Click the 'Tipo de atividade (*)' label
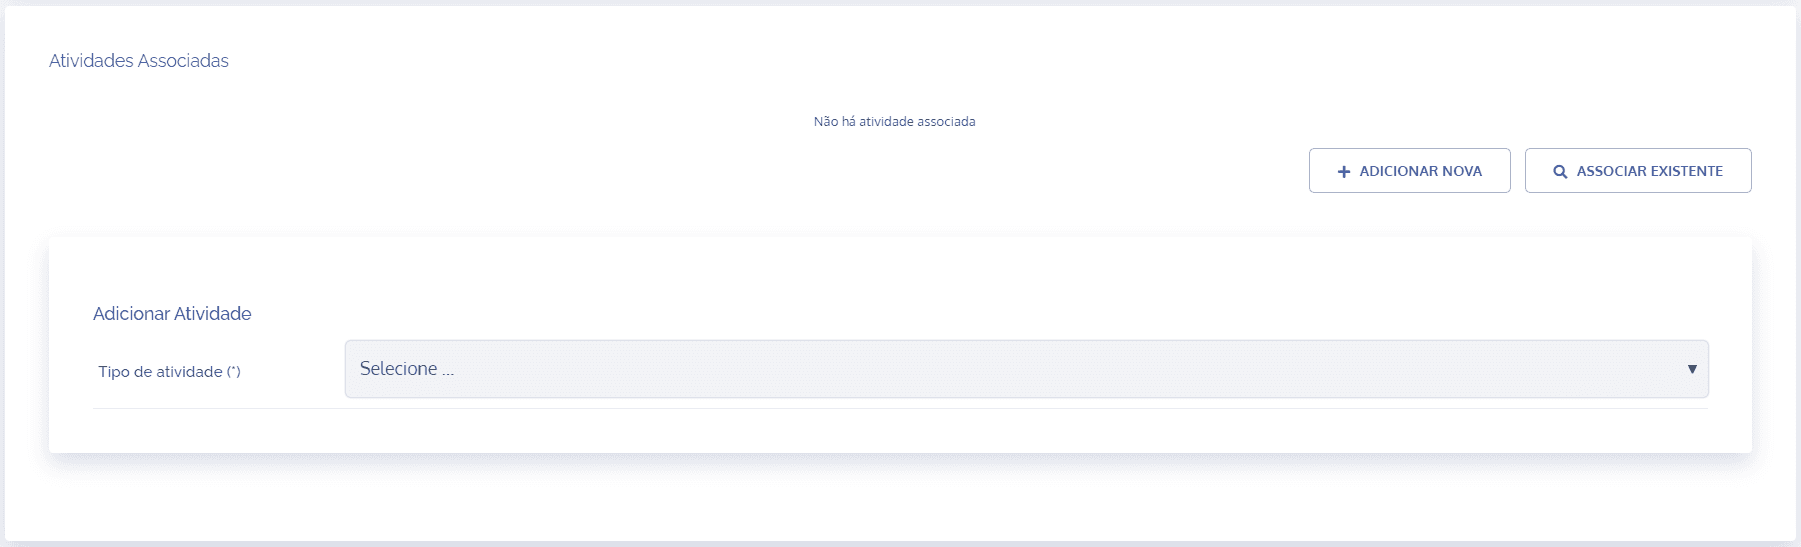The image size is (1801, 547). tap(169, 372)
